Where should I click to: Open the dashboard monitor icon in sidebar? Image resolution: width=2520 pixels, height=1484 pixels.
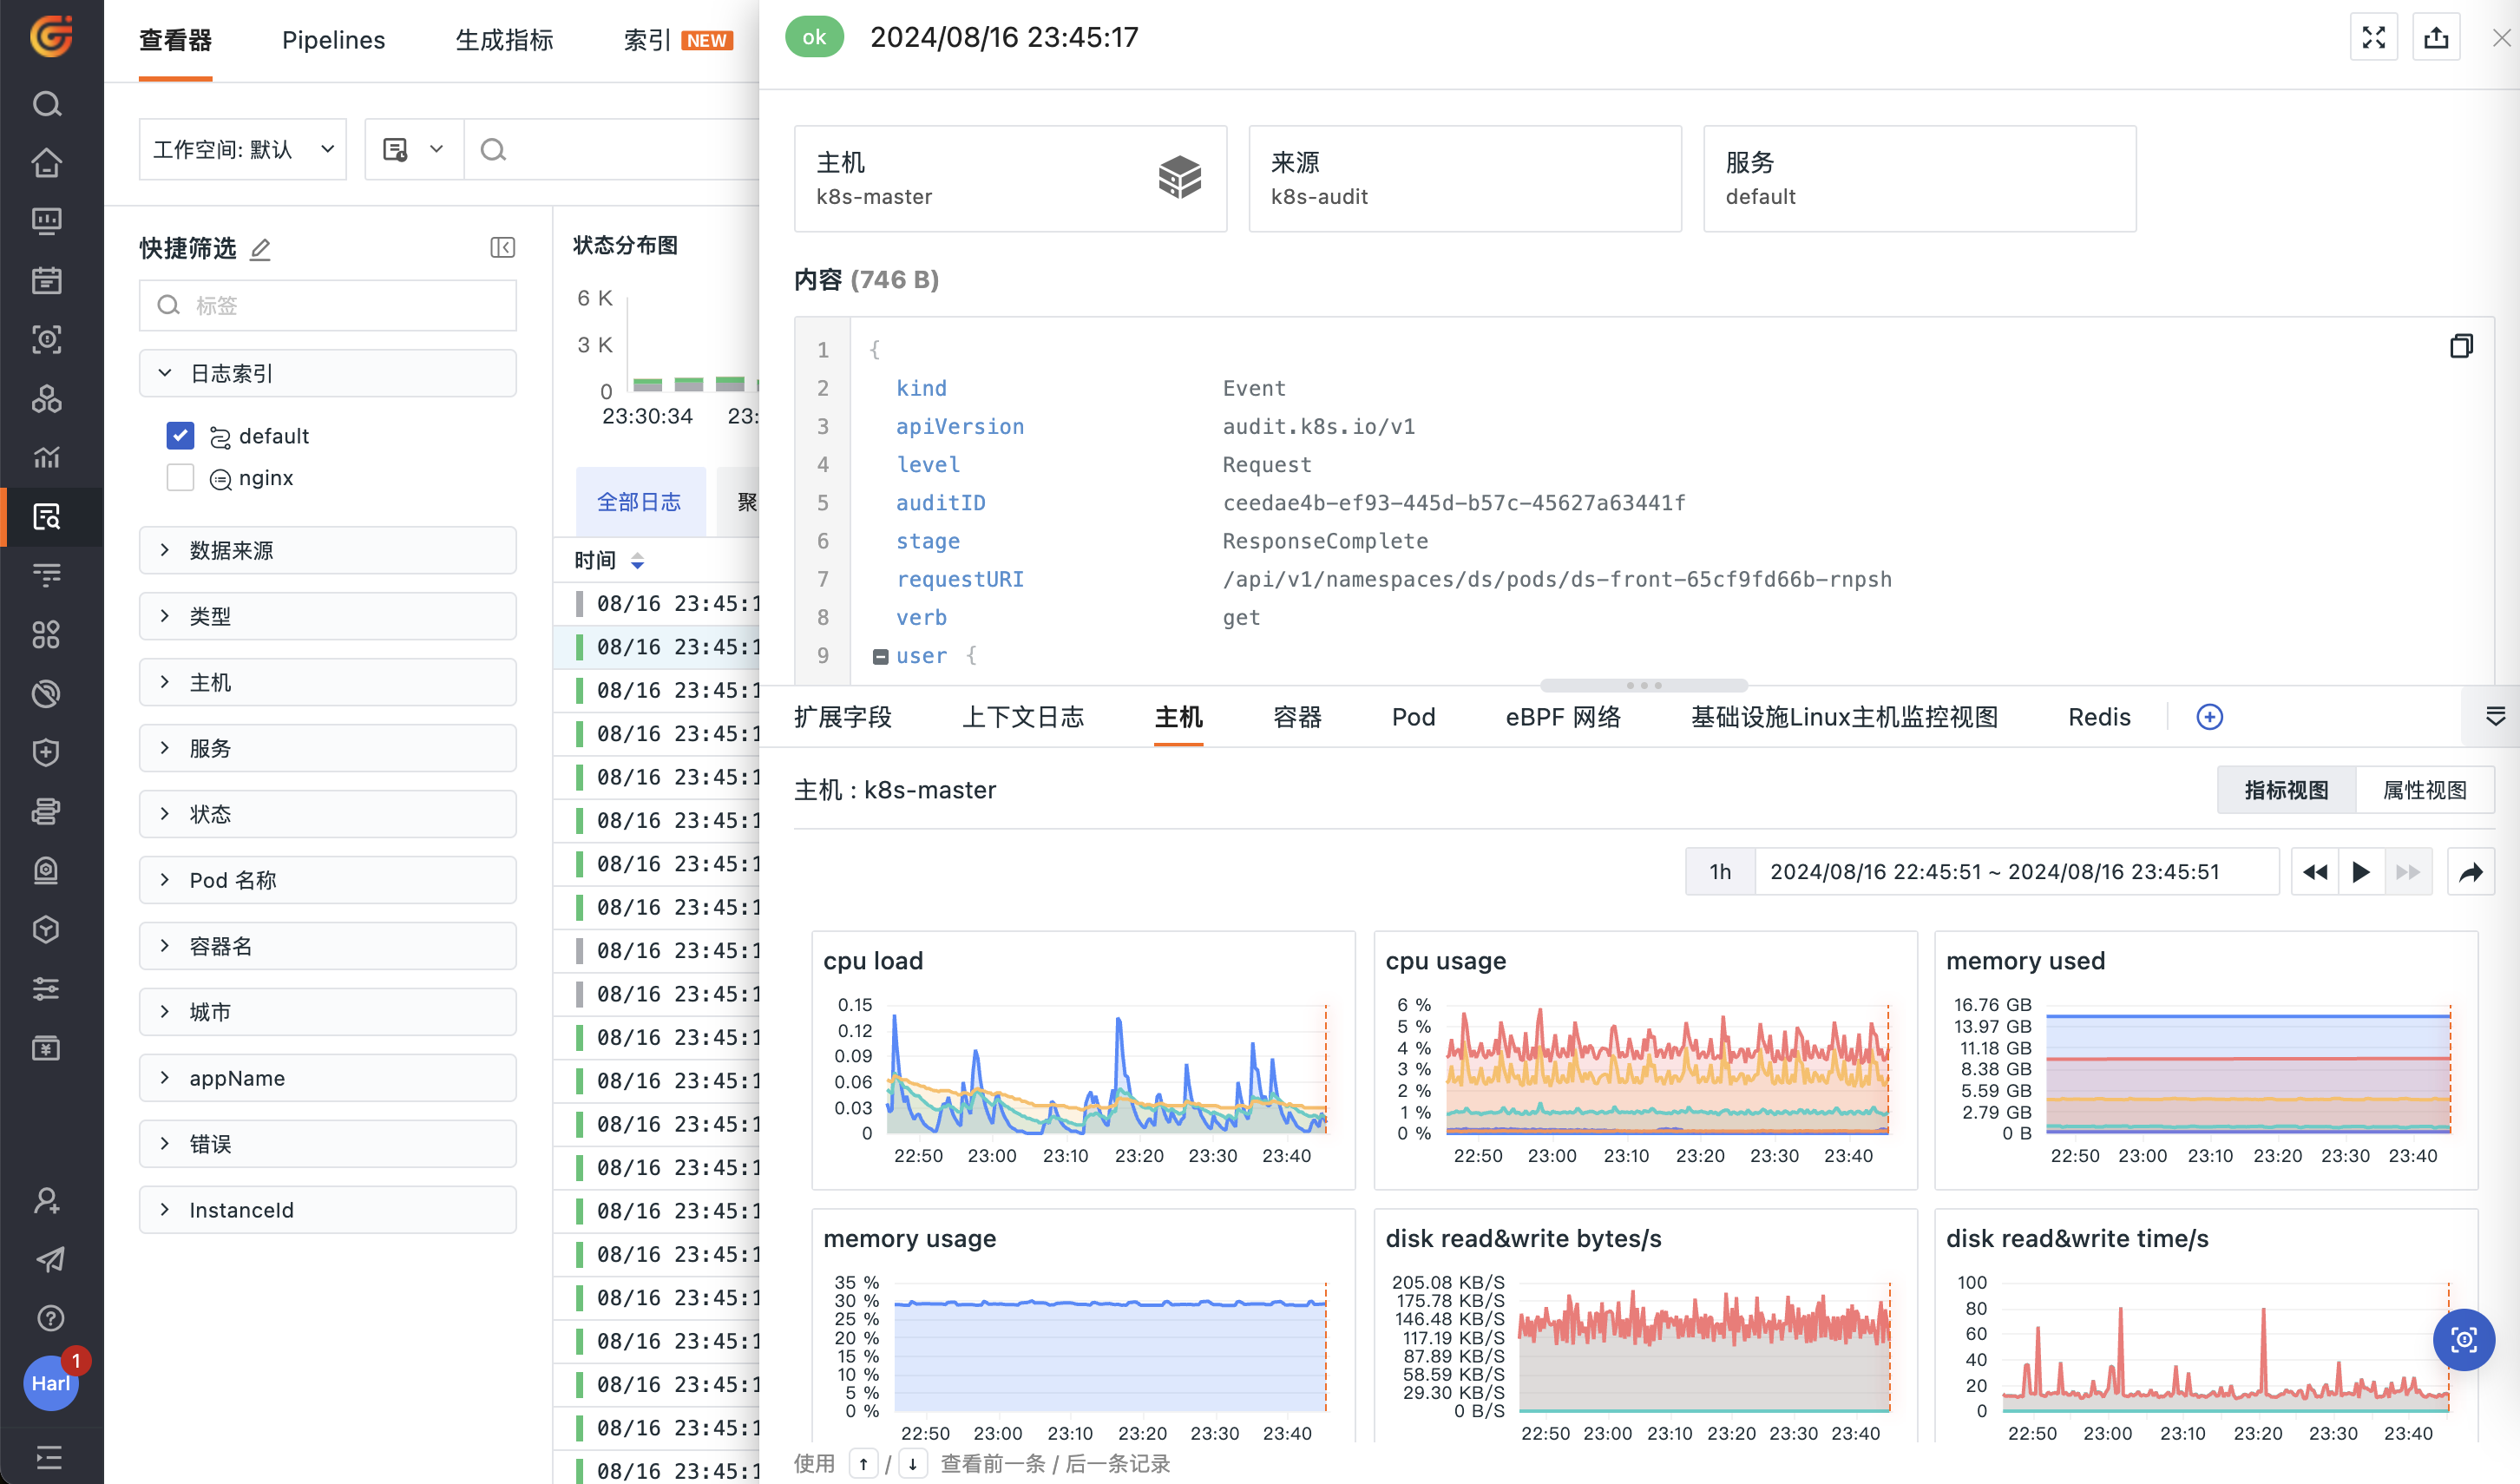pyautogui.click(x=47, y=221)
